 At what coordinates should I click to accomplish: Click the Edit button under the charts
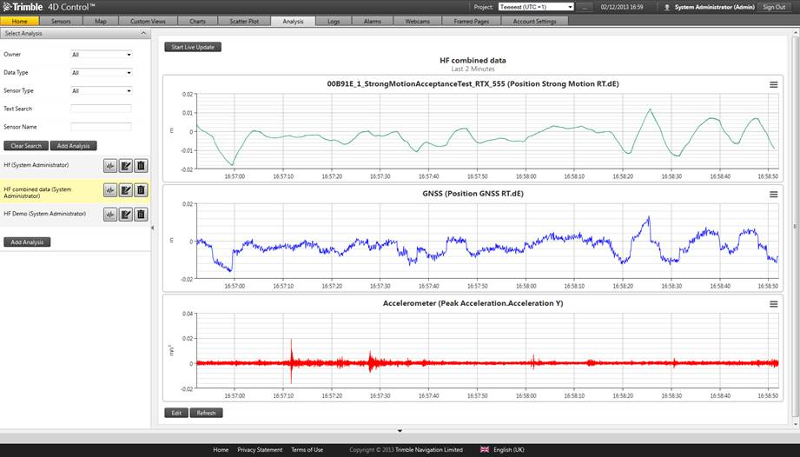click(177, 413)
